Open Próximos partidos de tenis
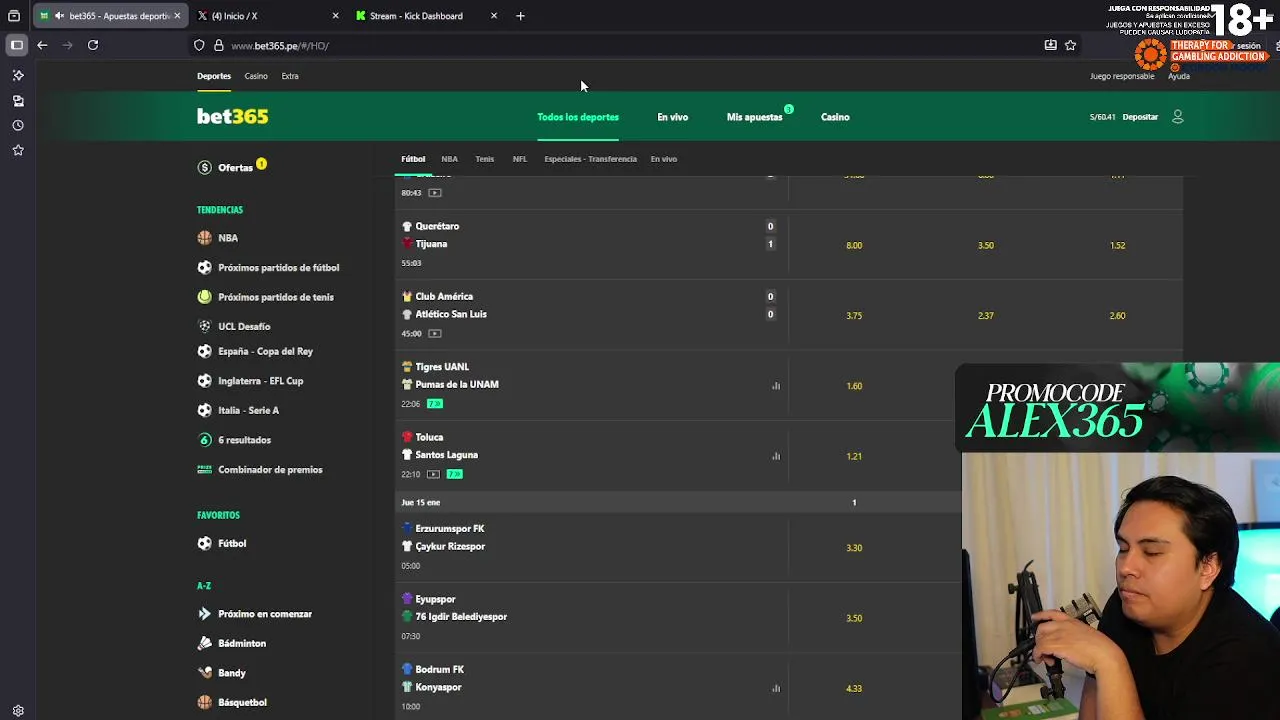This screenshot has width=1280, height=720. [276, 297]
